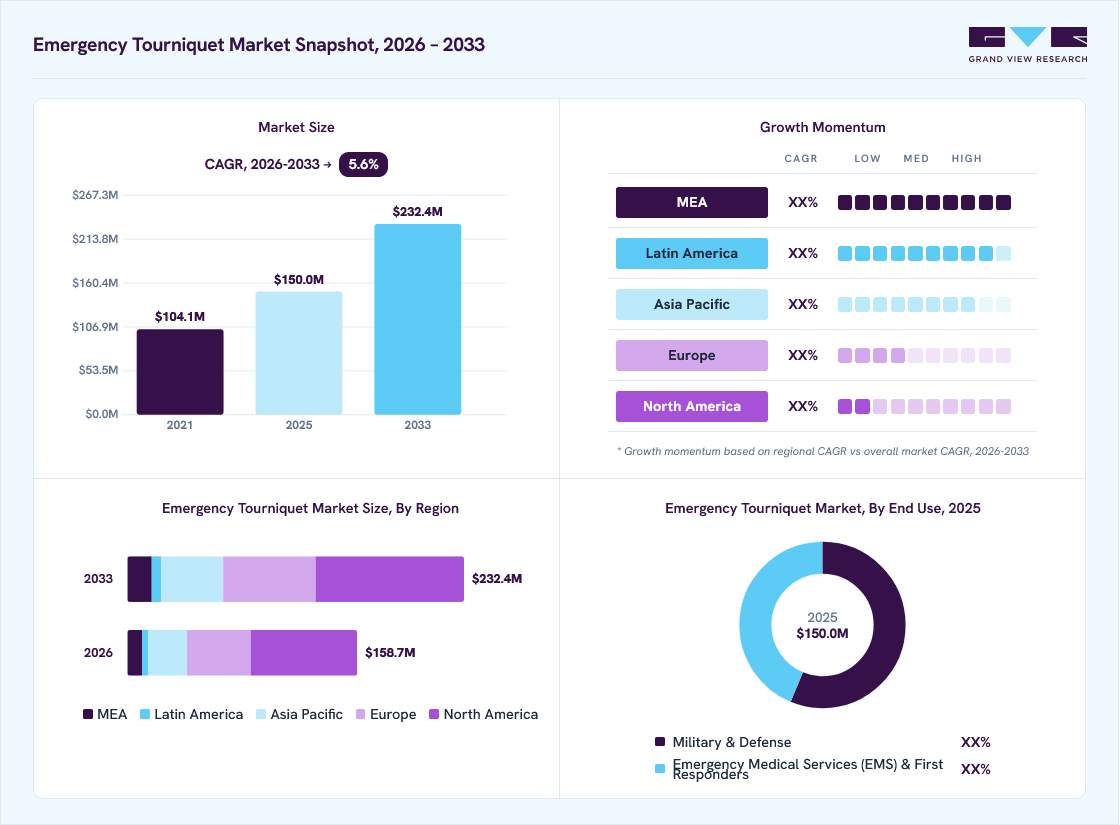This screenshot has height=825, width=1120.
Task: Click the XX% value in Europe row
Action: [803, 356]
